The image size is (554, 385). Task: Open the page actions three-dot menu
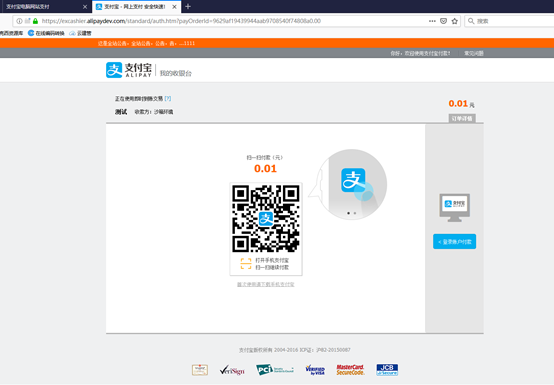[432, 21]
